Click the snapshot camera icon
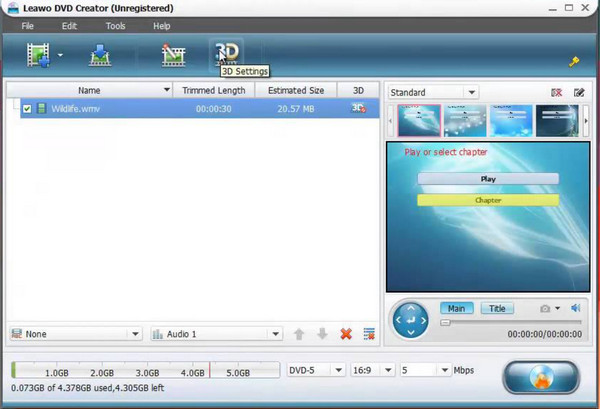The width and height of the screenshot is (600, 409). pyautogui.click(x=545, y=308)
